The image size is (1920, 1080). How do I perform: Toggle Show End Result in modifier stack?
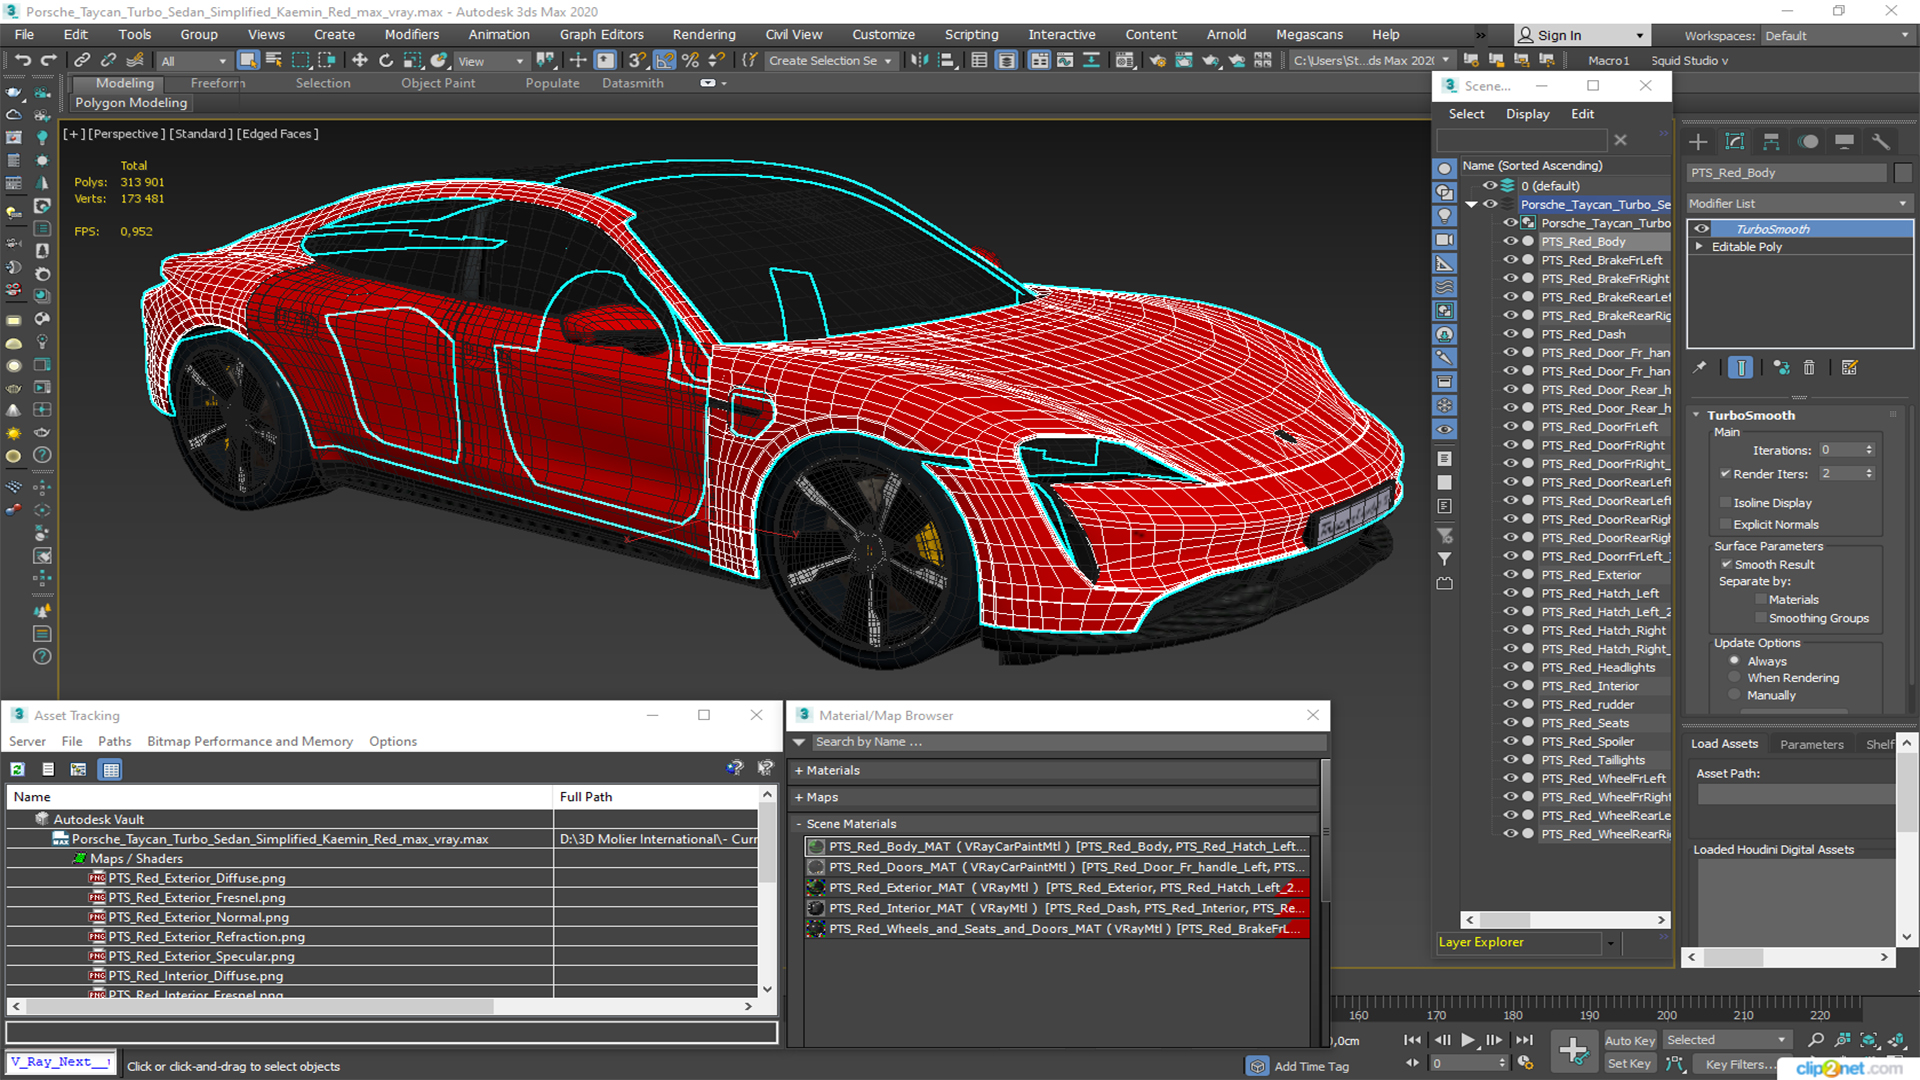[1740, 368]
